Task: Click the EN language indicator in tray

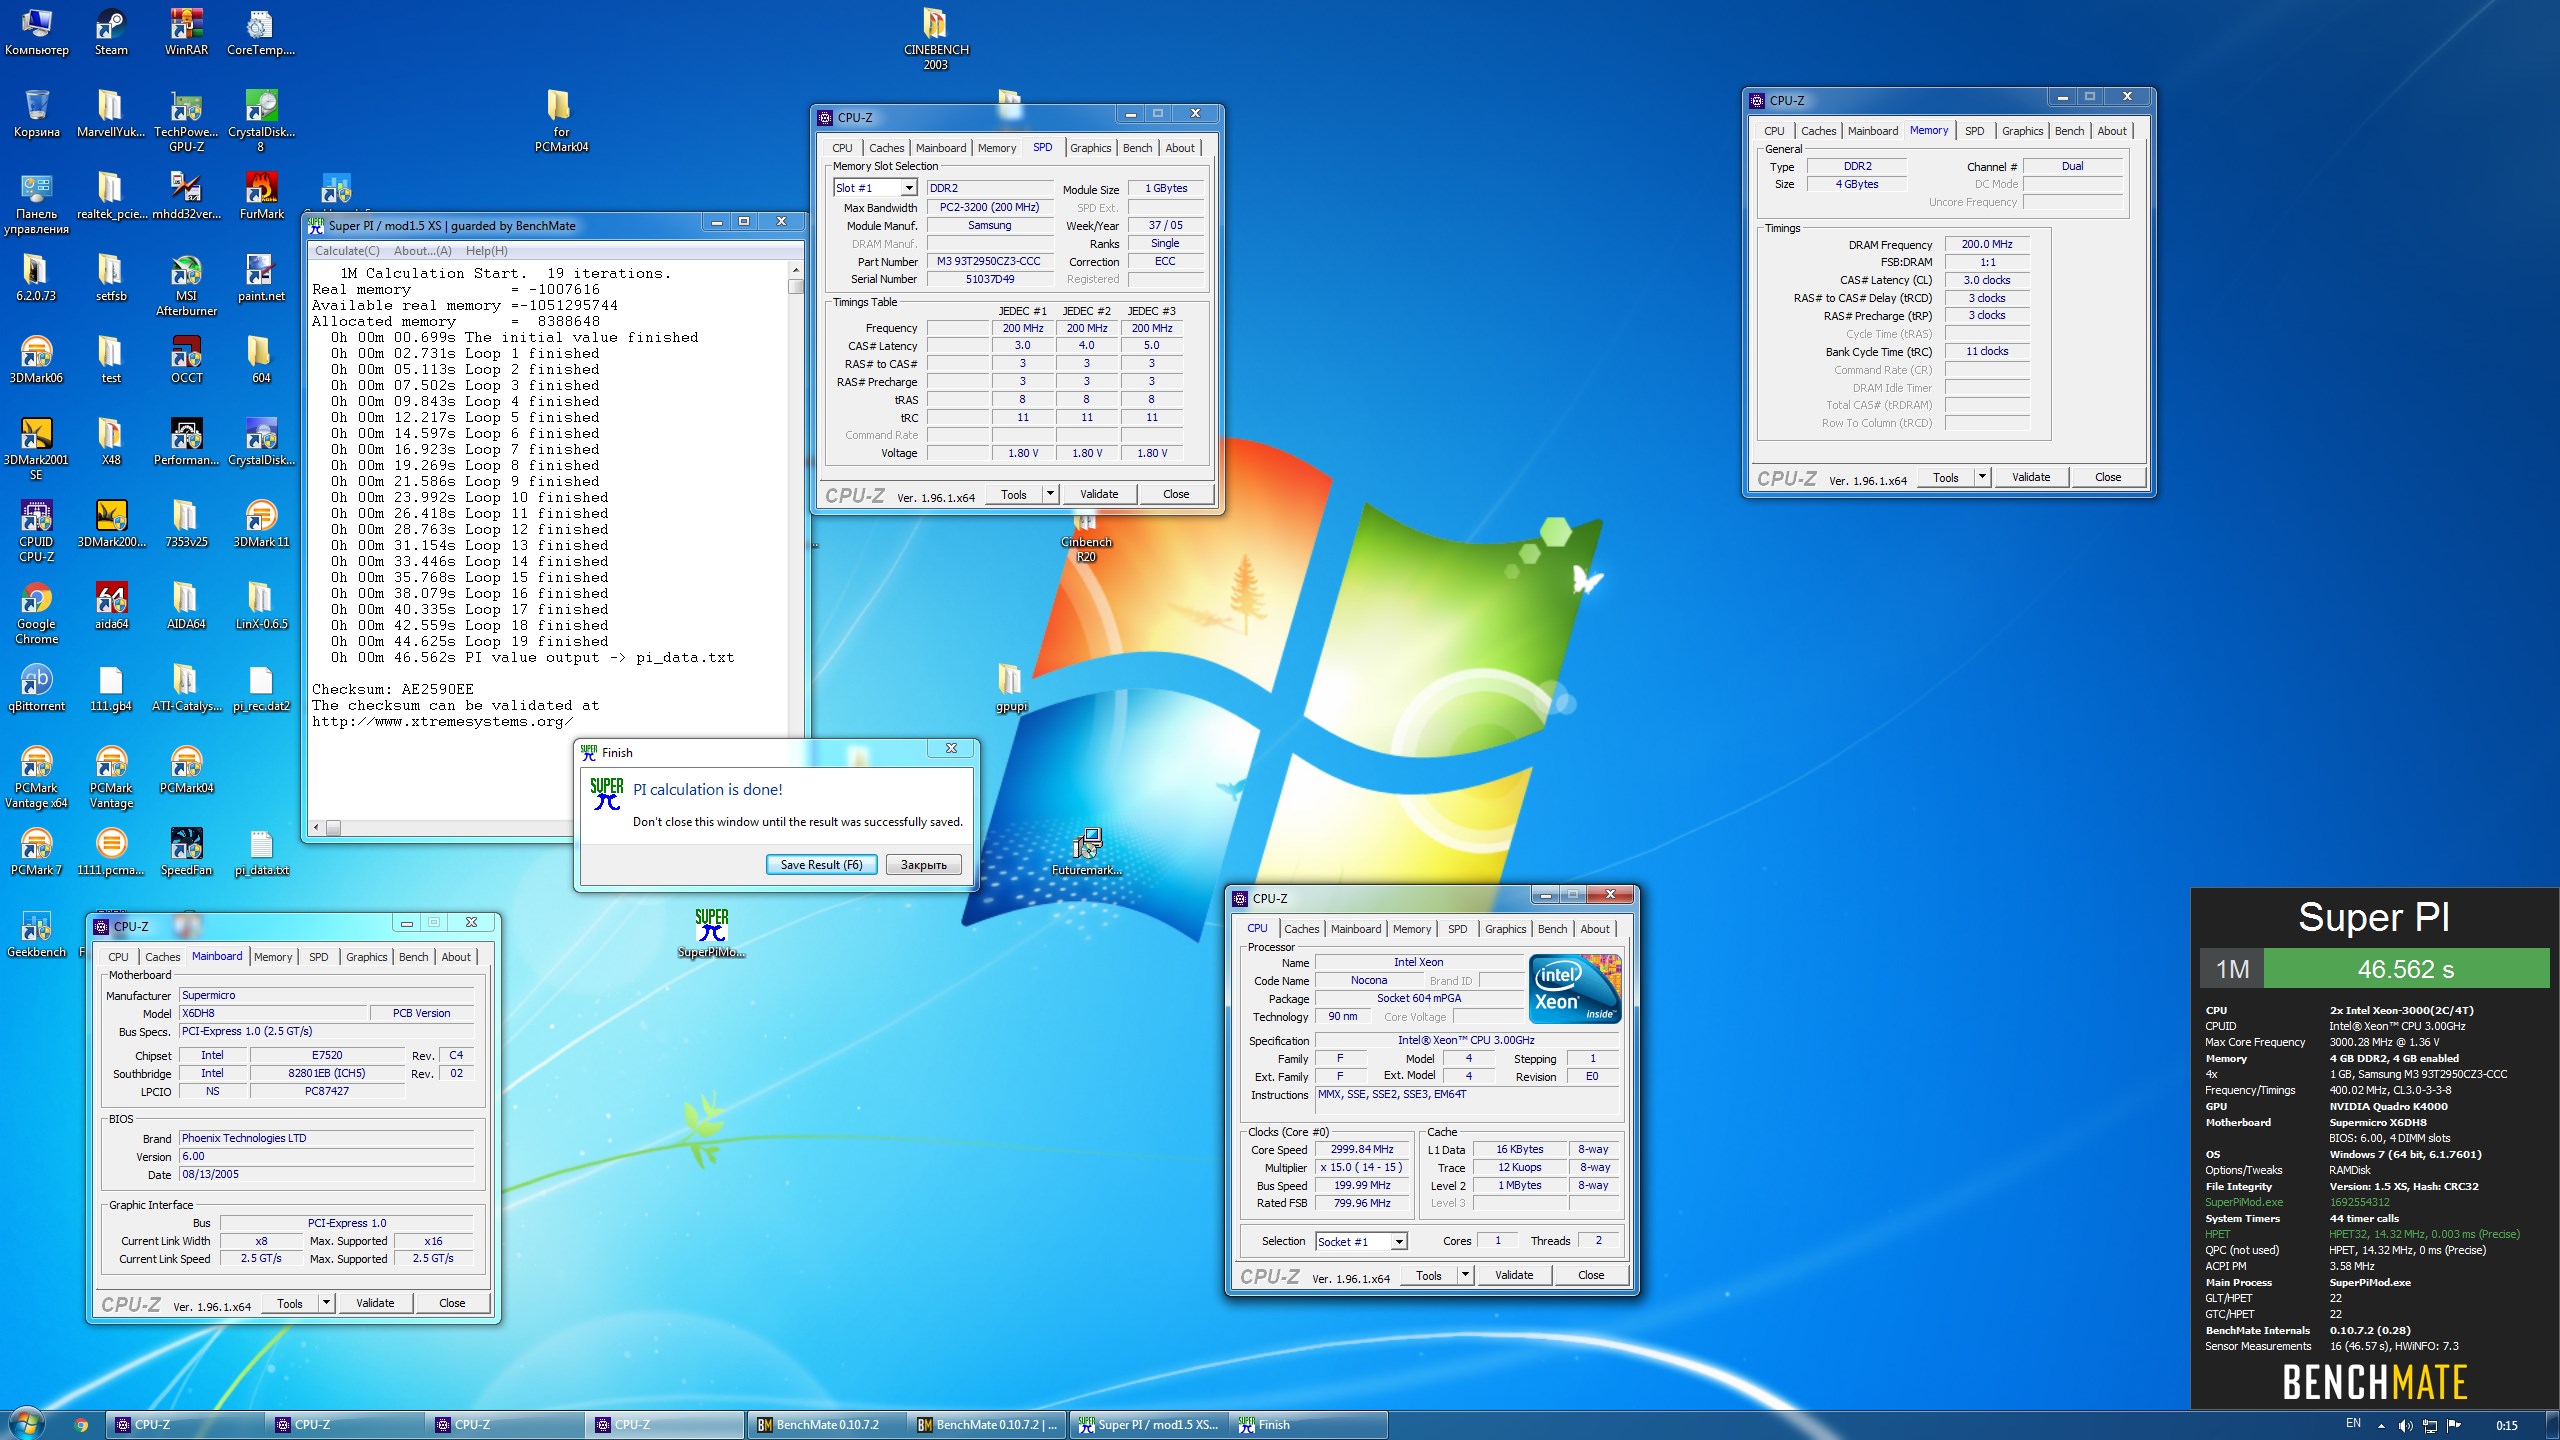Action: (x=2352, y=1424)
